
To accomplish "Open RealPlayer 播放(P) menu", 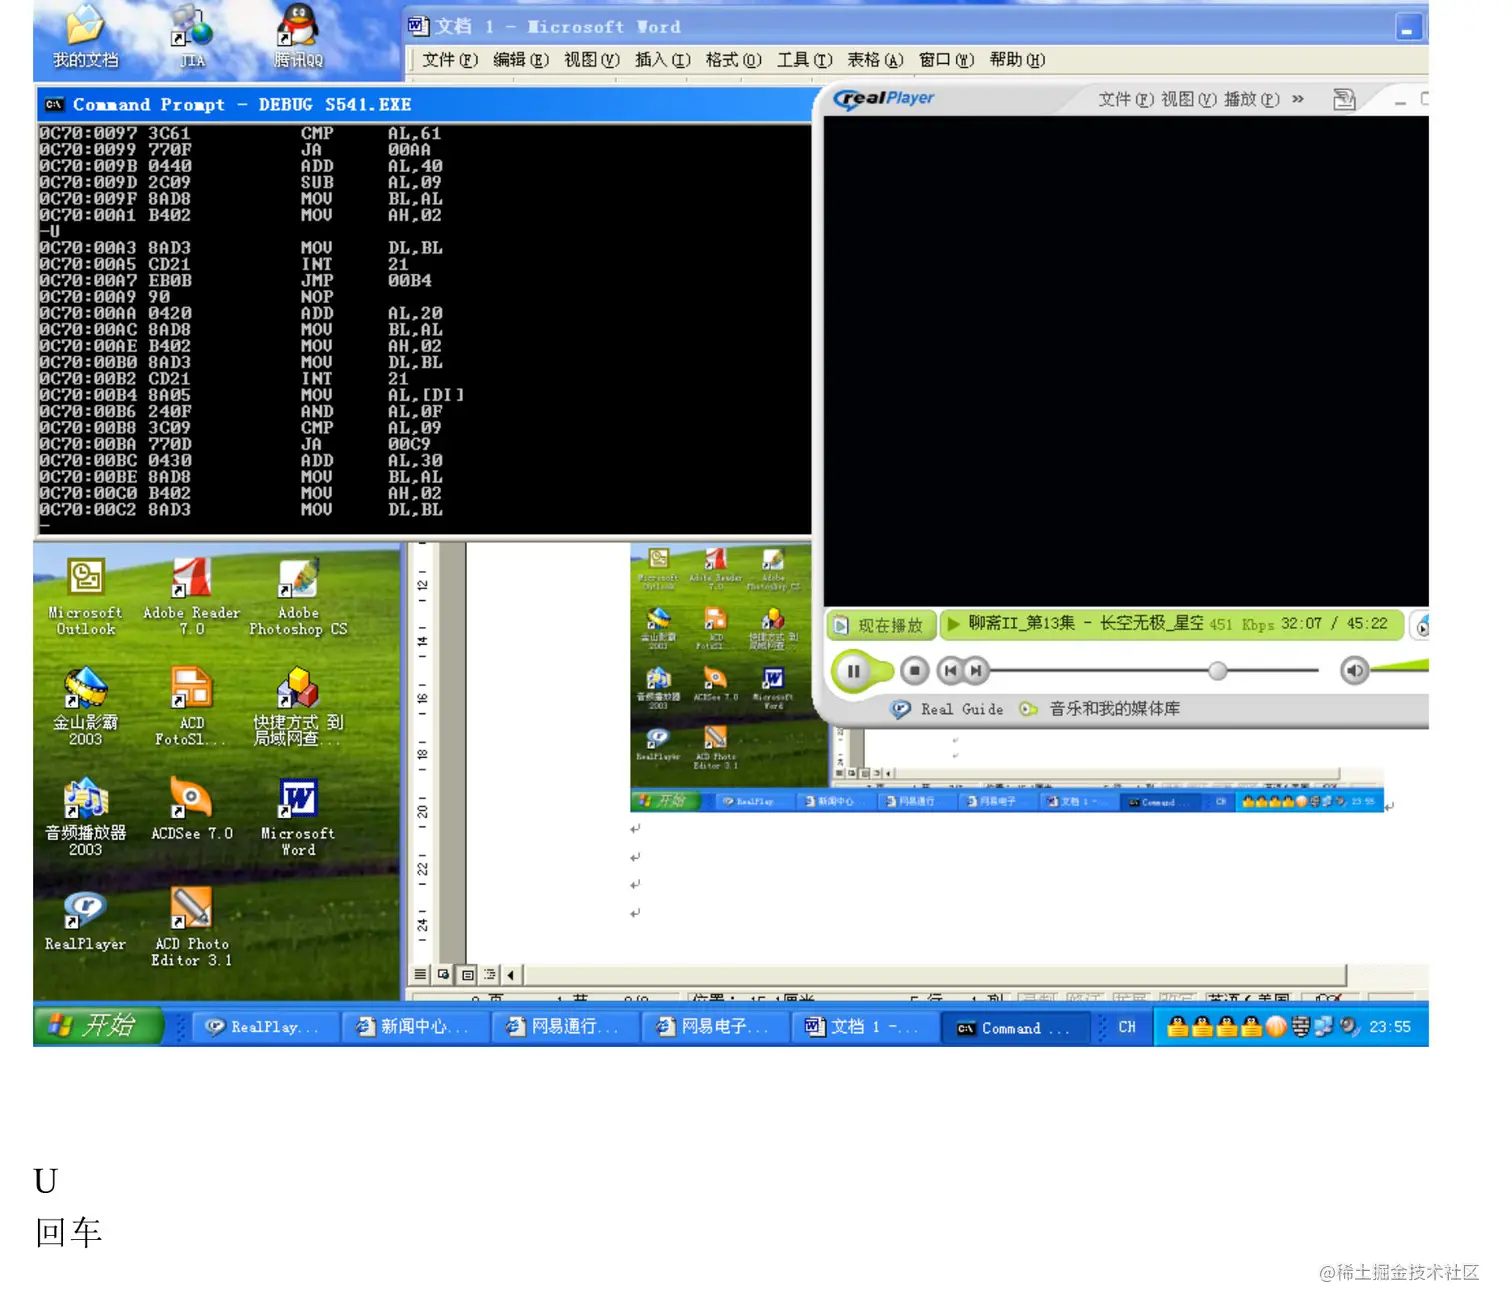I will 1252,99.
